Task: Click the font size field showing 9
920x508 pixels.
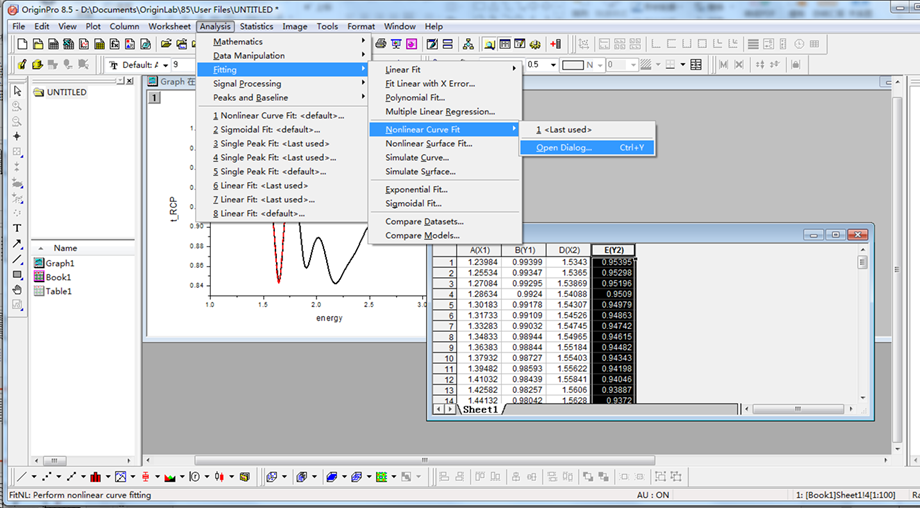Action: click(x=183, y=65)
